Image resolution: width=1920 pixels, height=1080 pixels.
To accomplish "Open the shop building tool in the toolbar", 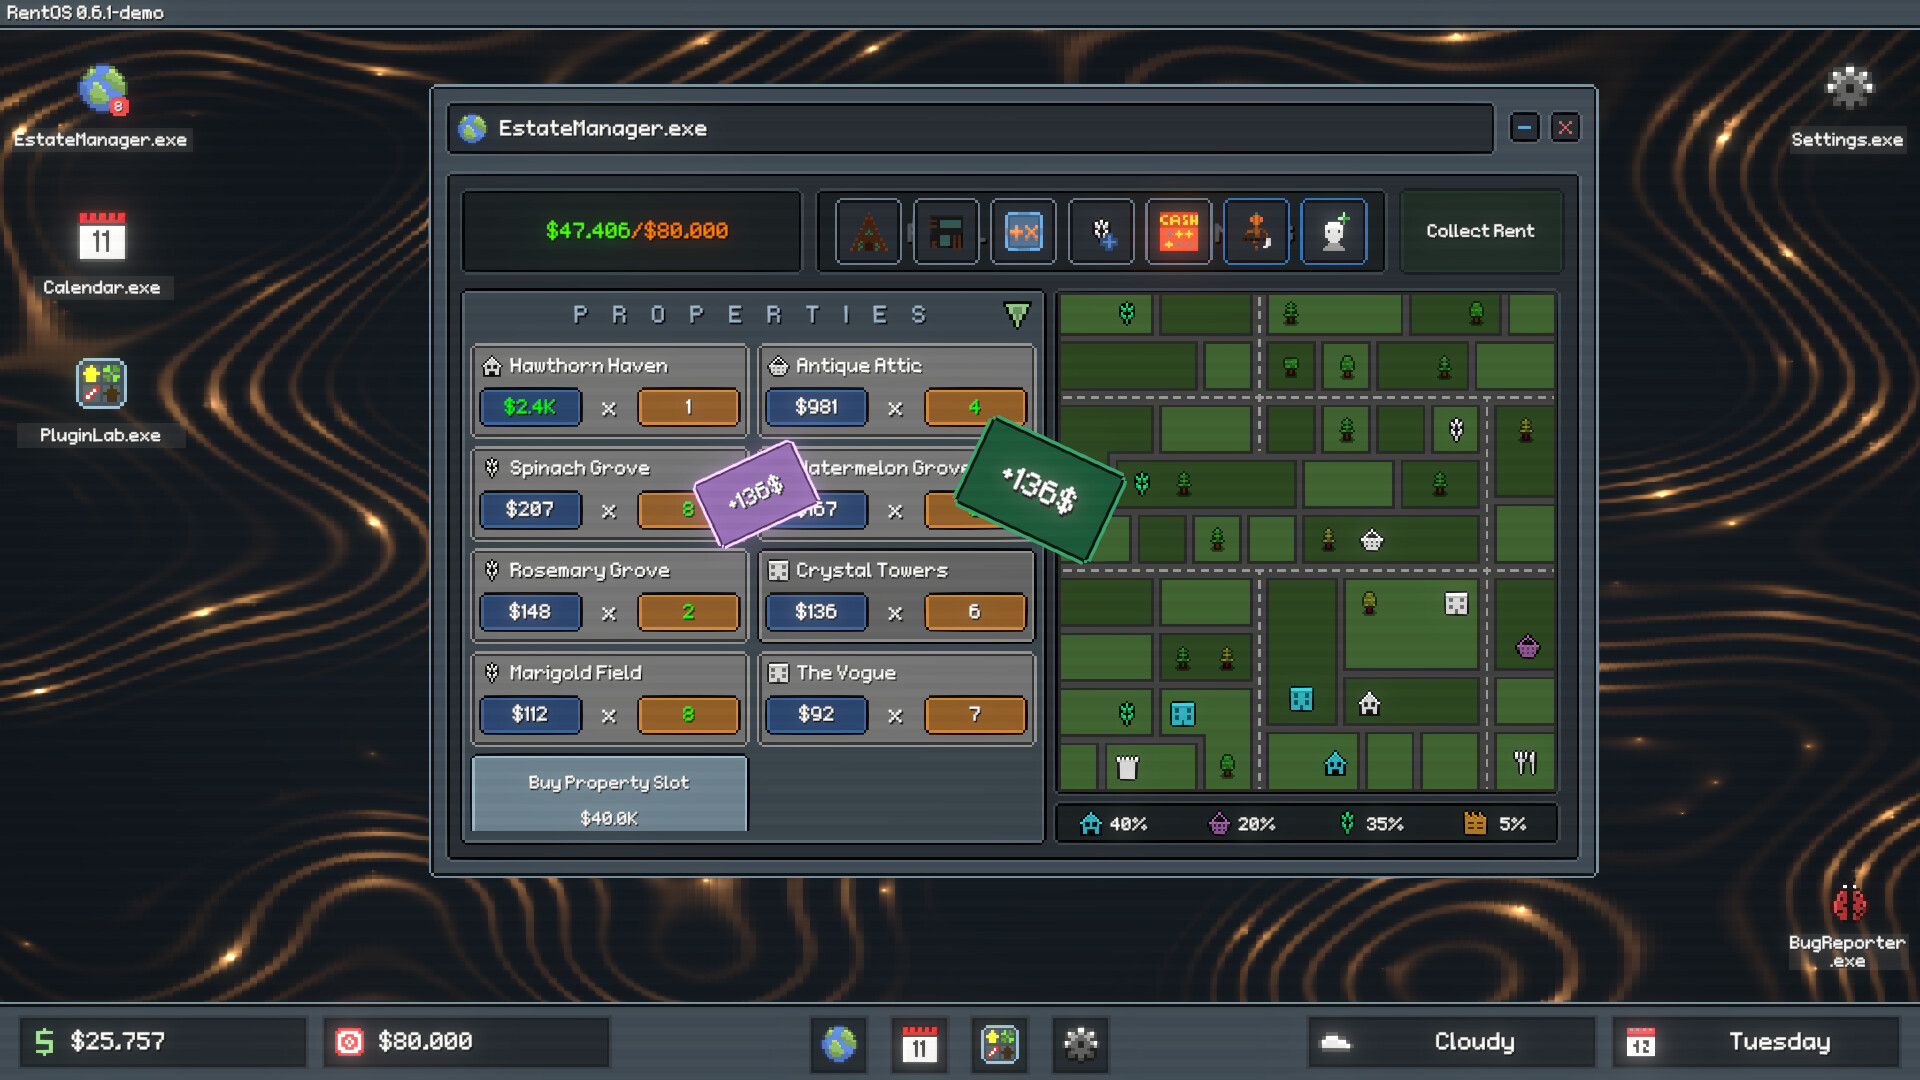I will tap(946, 231).
